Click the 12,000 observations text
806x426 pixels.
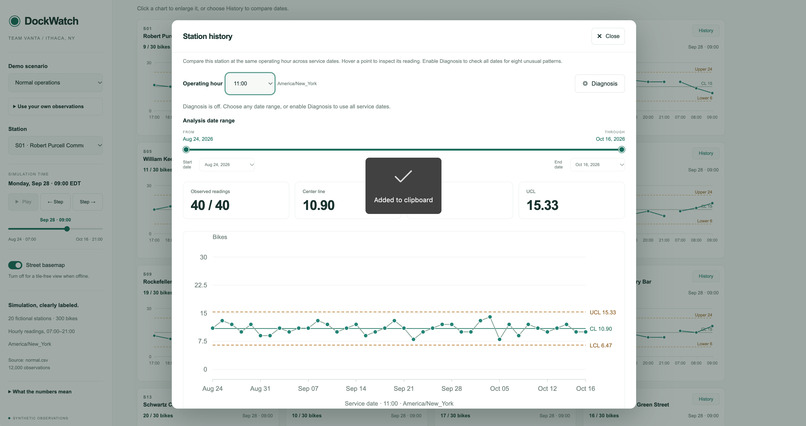29,368
